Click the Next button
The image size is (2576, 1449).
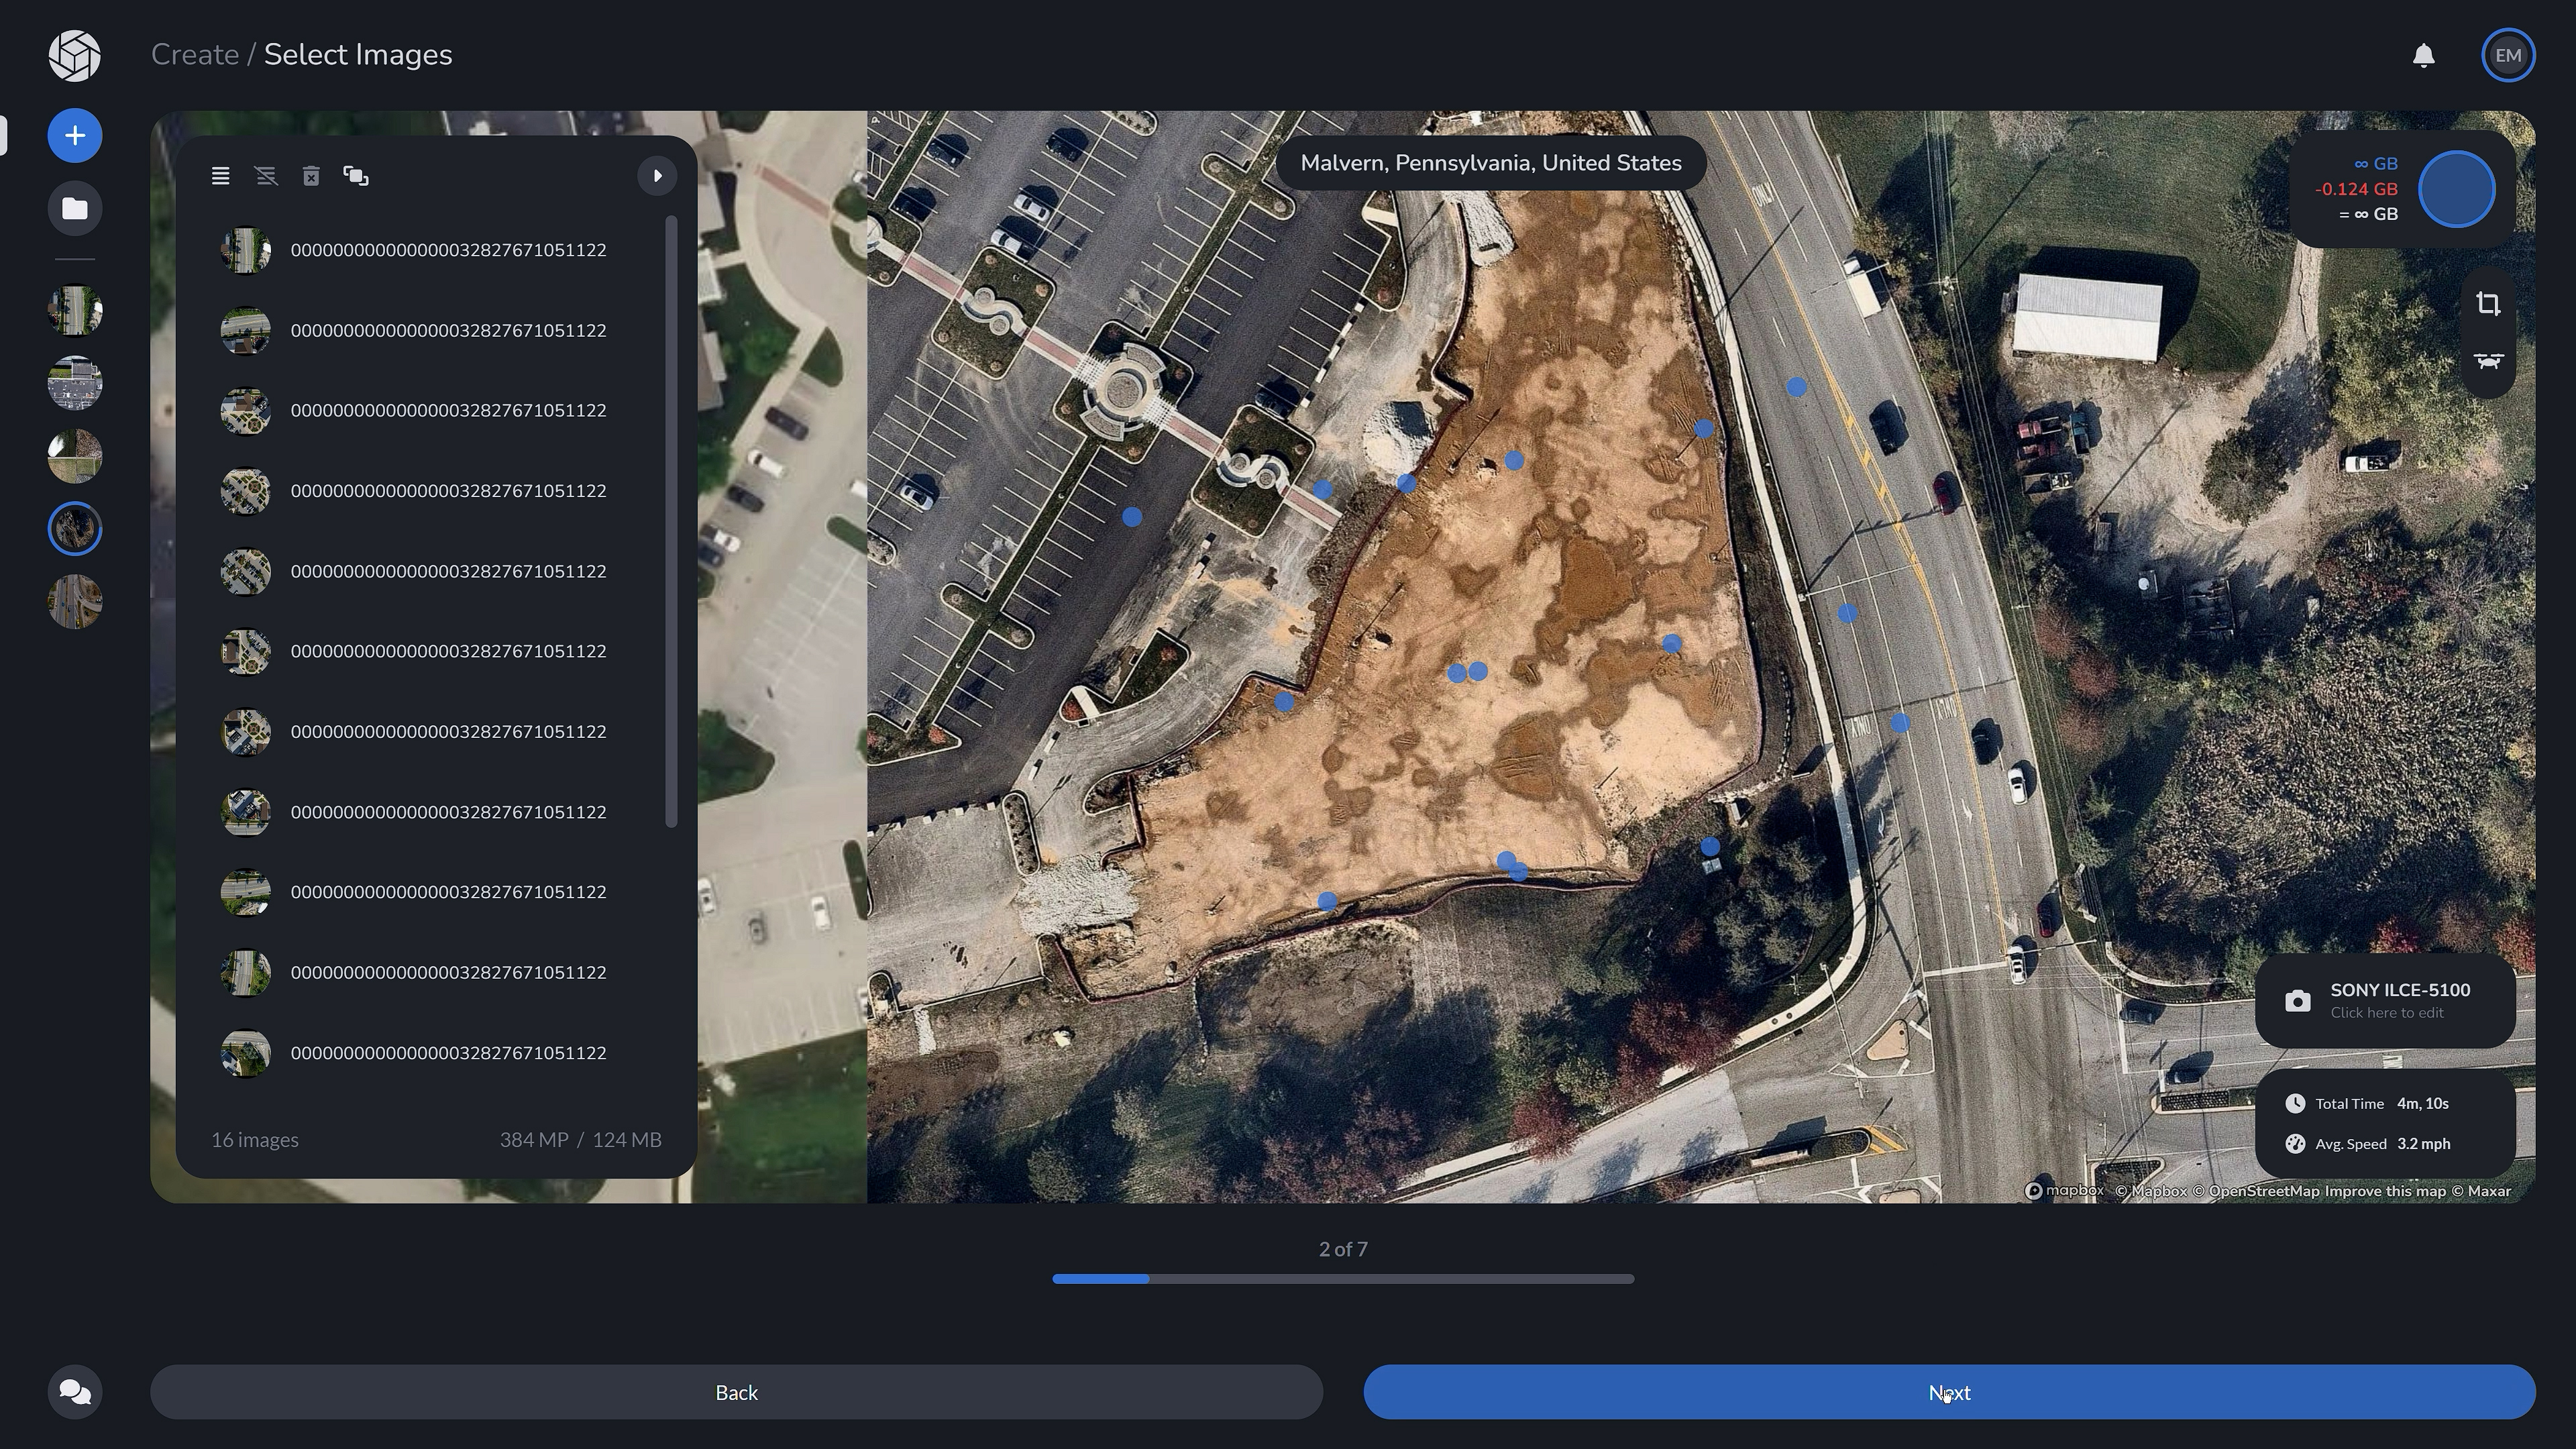click(x=1948, y=1392)
